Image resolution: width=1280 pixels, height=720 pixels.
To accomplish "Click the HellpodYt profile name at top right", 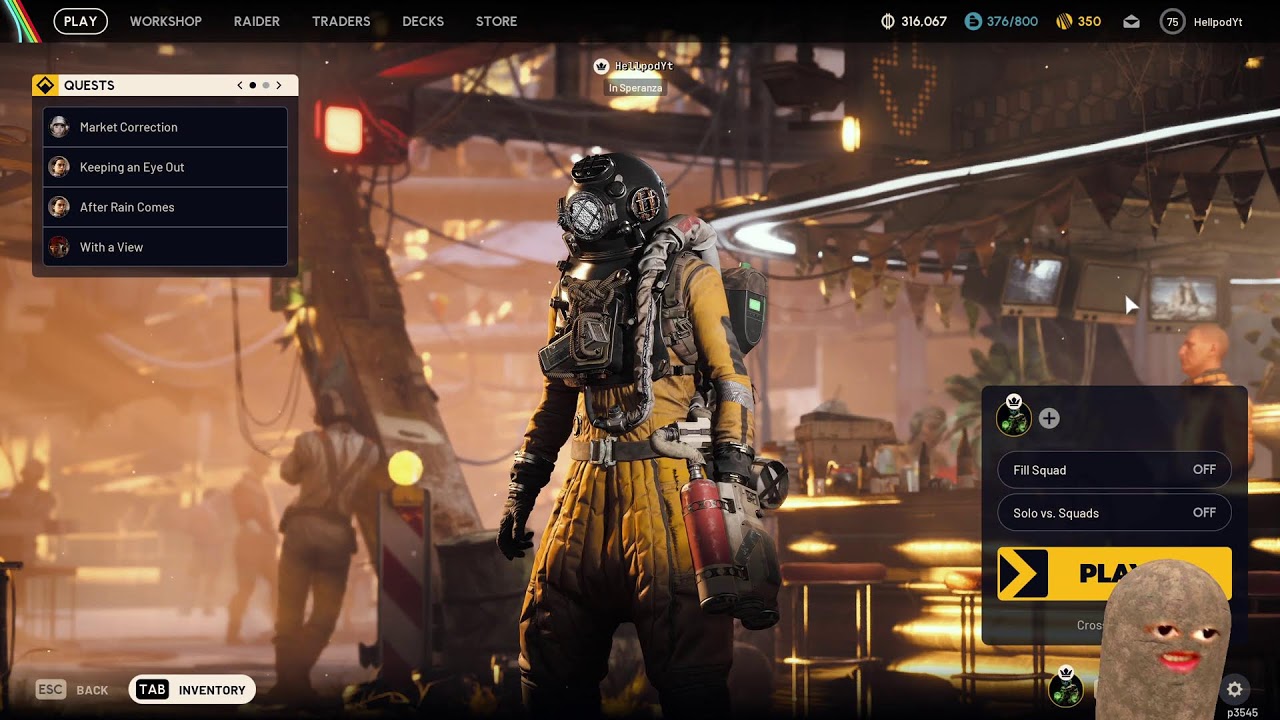I will 1218,21.
